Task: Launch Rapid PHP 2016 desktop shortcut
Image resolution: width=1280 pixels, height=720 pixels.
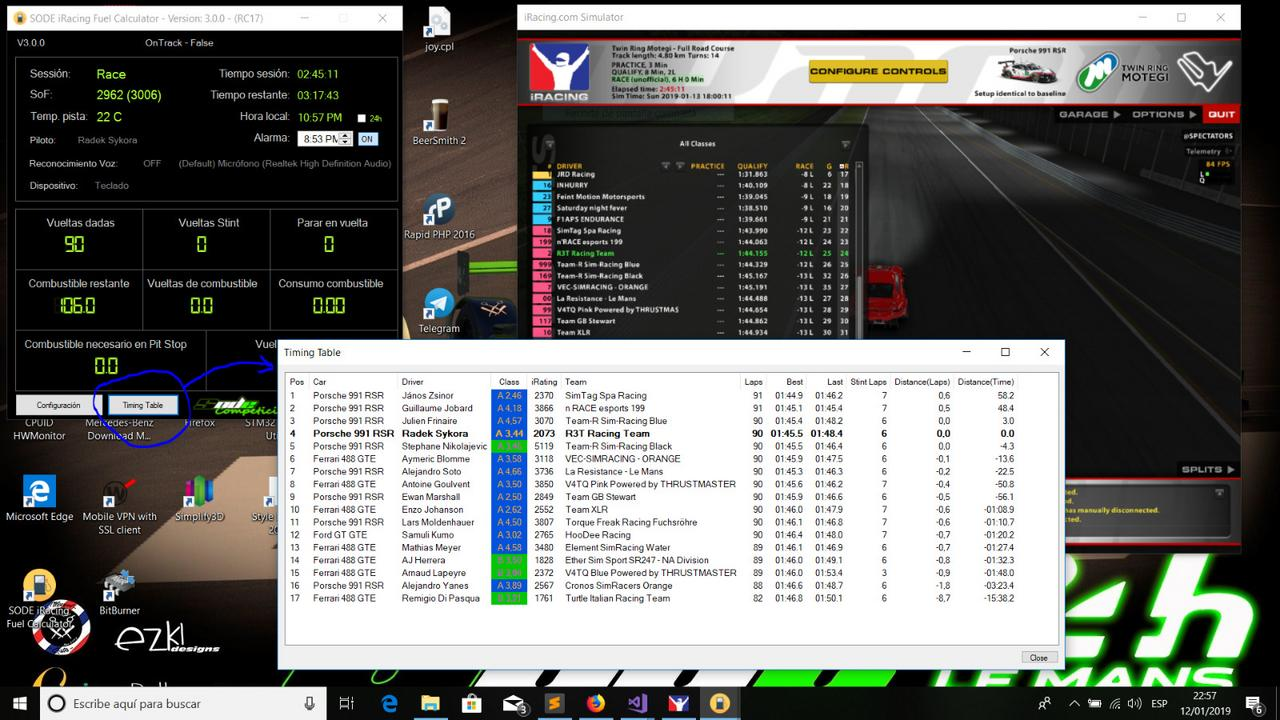Action: point(439,217)
